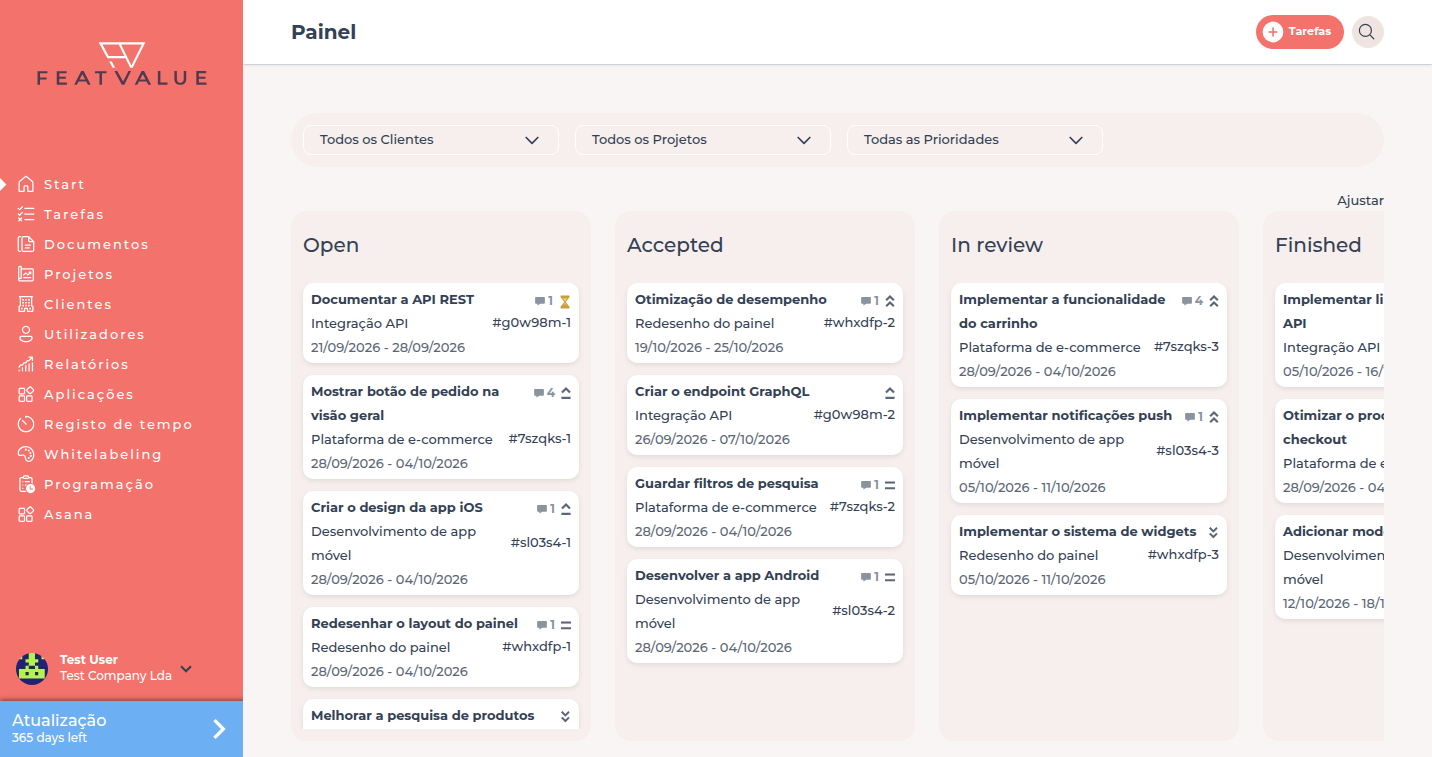The height and width of the screenshot is (757, 1432).
Task: Click the FeatValue logo
Action: coord(122,64)
